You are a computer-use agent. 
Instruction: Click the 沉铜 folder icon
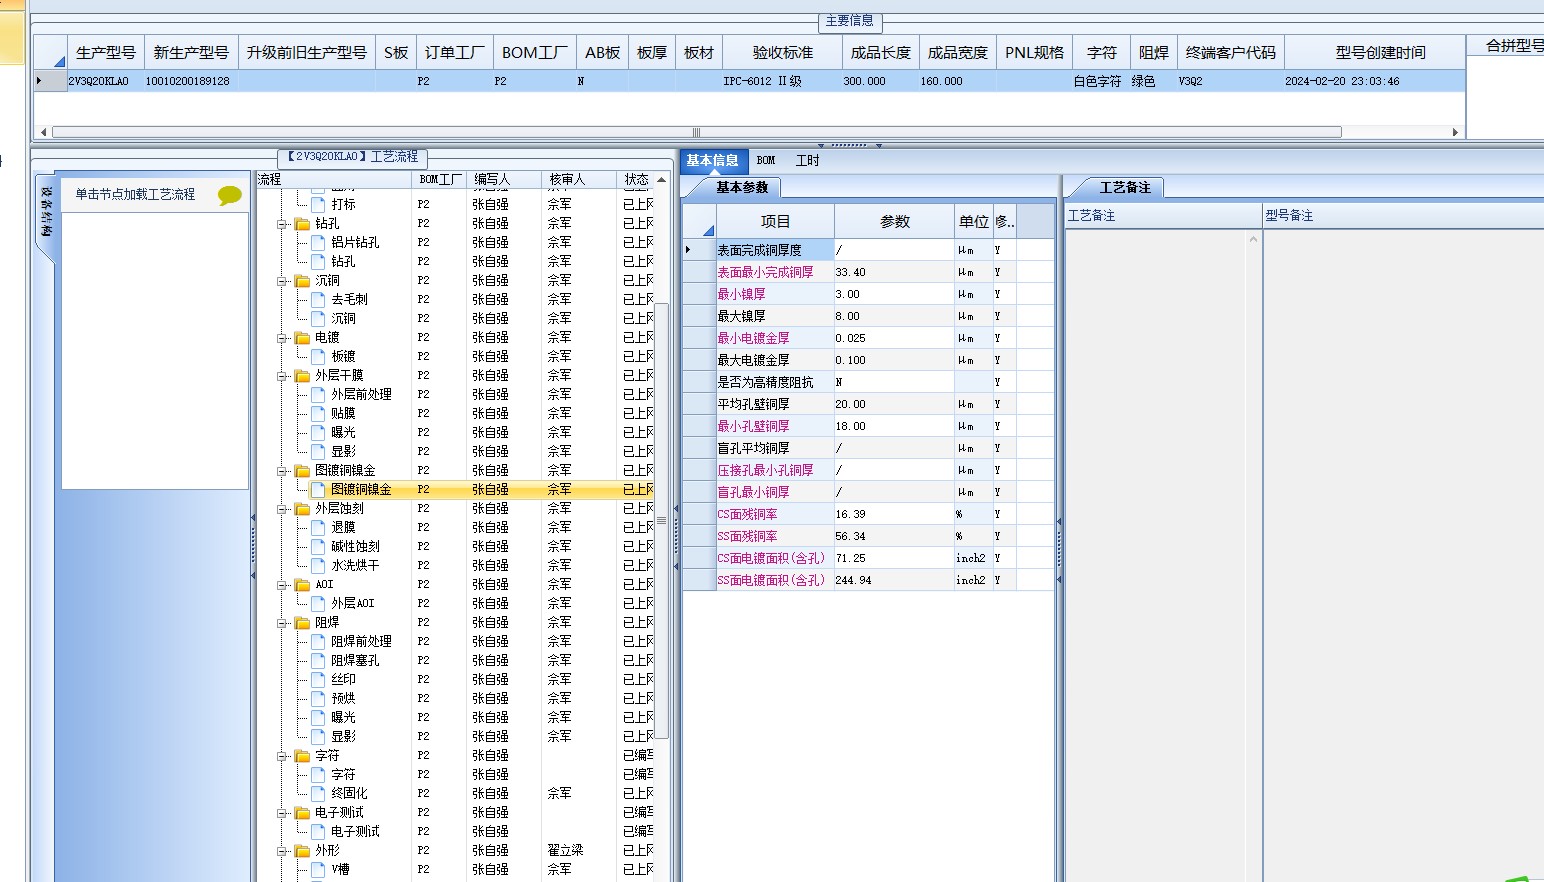(x=303, y=281)
